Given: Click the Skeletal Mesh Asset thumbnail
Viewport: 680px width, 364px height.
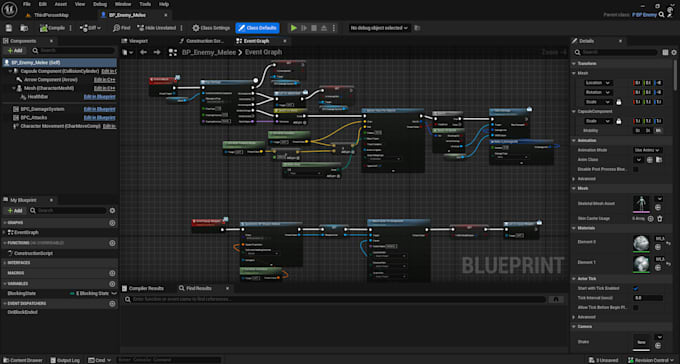Looking at the screenshot, I should [x=641, y=203].
